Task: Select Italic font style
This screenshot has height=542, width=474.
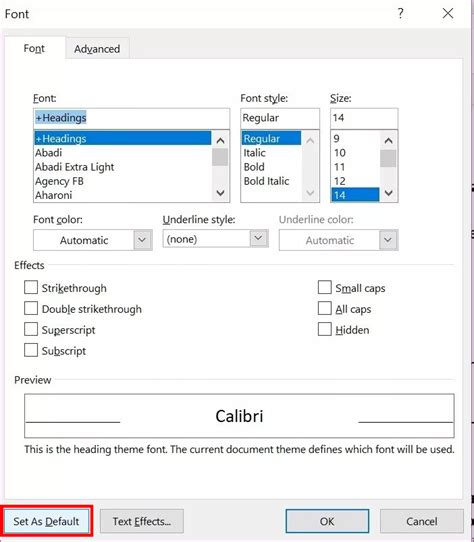Action: pyautogui.click(x=271, y=152)
